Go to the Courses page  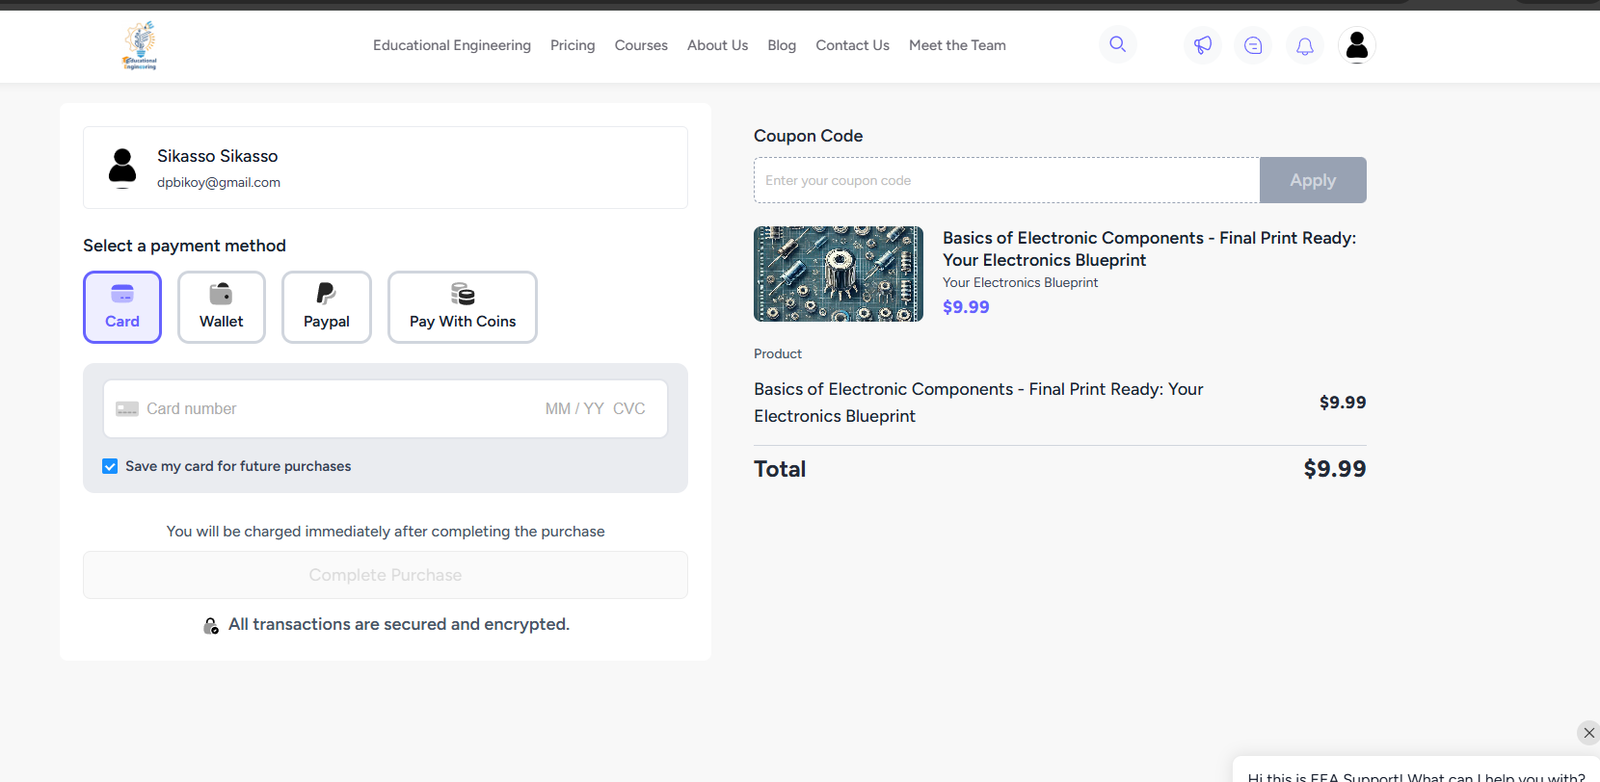(641, 46)
